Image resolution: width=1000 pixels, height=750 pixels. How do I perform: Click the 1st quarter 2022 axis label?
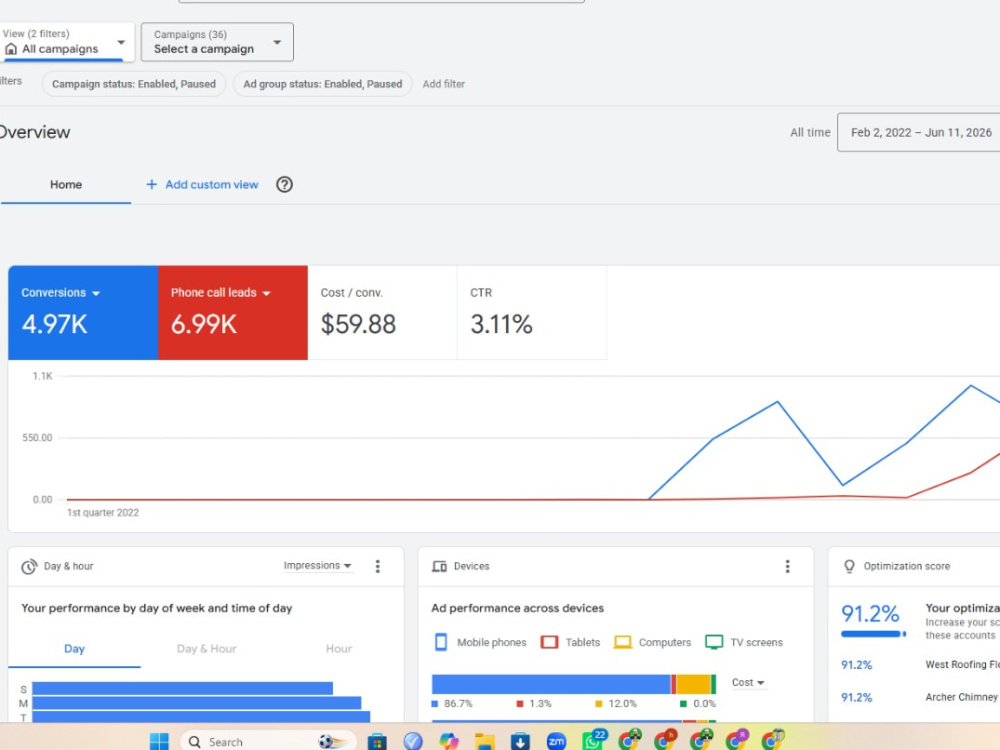coord(103,513)
